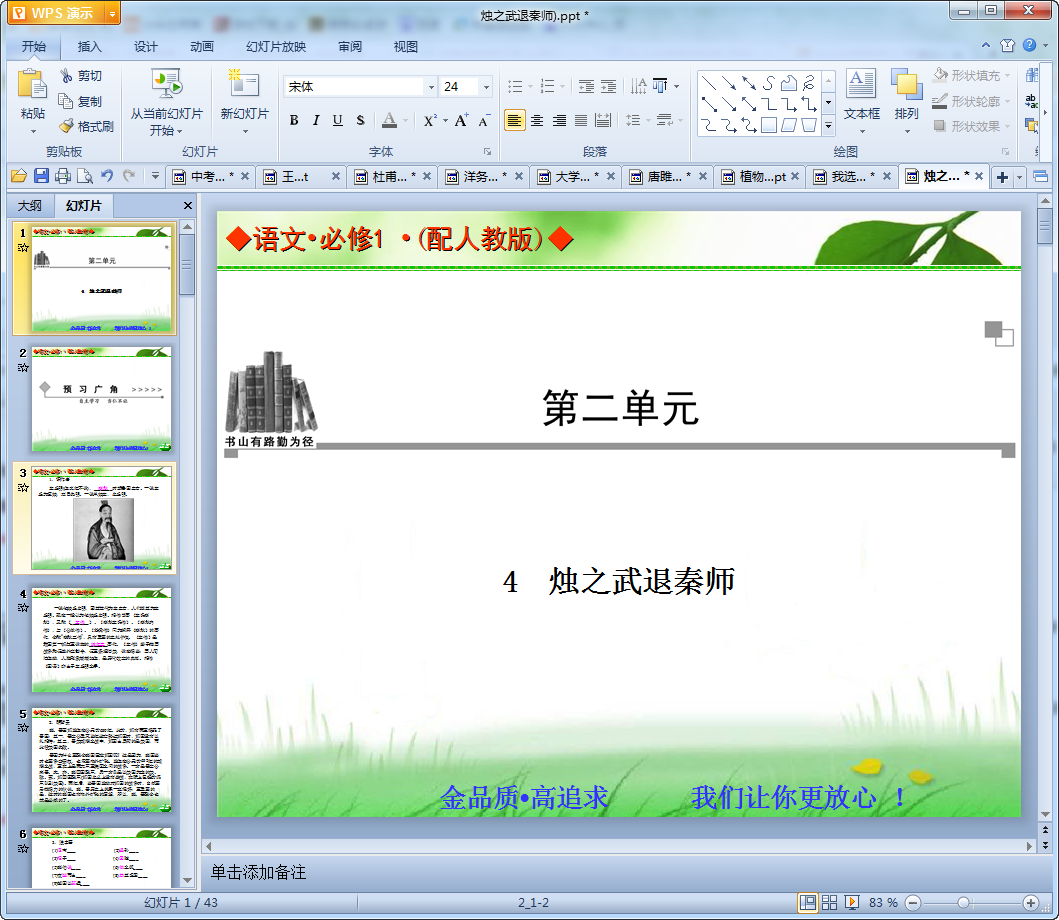Viewport: 1059px width, 920px height.
Task: Click zoom in plus button
Action: coord(1031,902)
